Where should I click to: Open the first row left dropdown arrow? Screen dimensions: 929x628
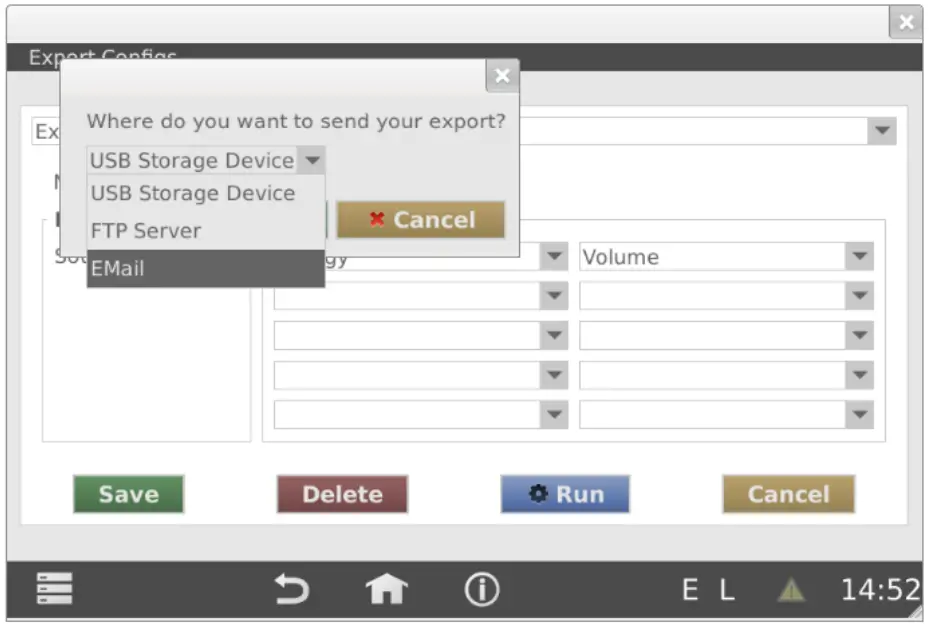click(554, 257)
